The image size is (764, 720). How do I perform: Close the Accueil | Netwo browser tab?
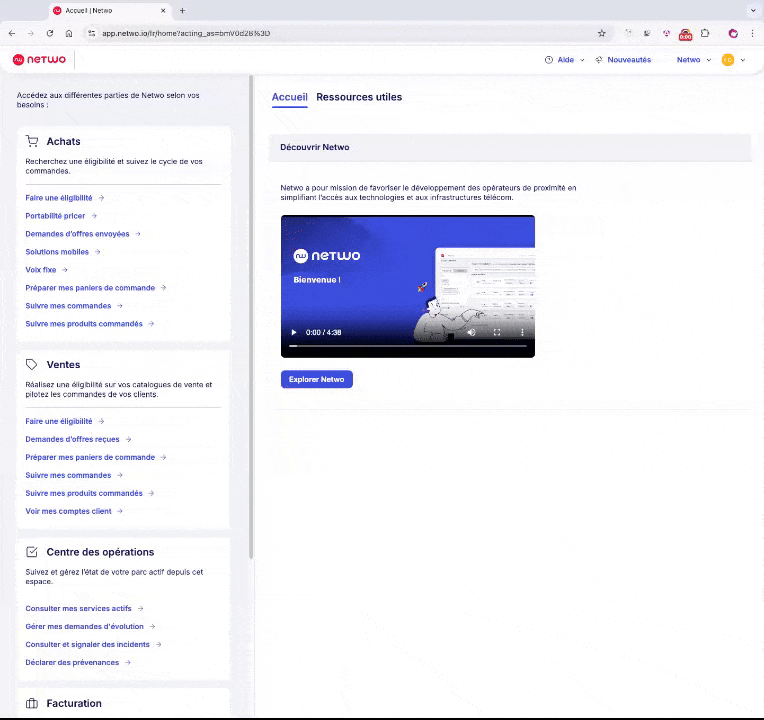(163, 10)
